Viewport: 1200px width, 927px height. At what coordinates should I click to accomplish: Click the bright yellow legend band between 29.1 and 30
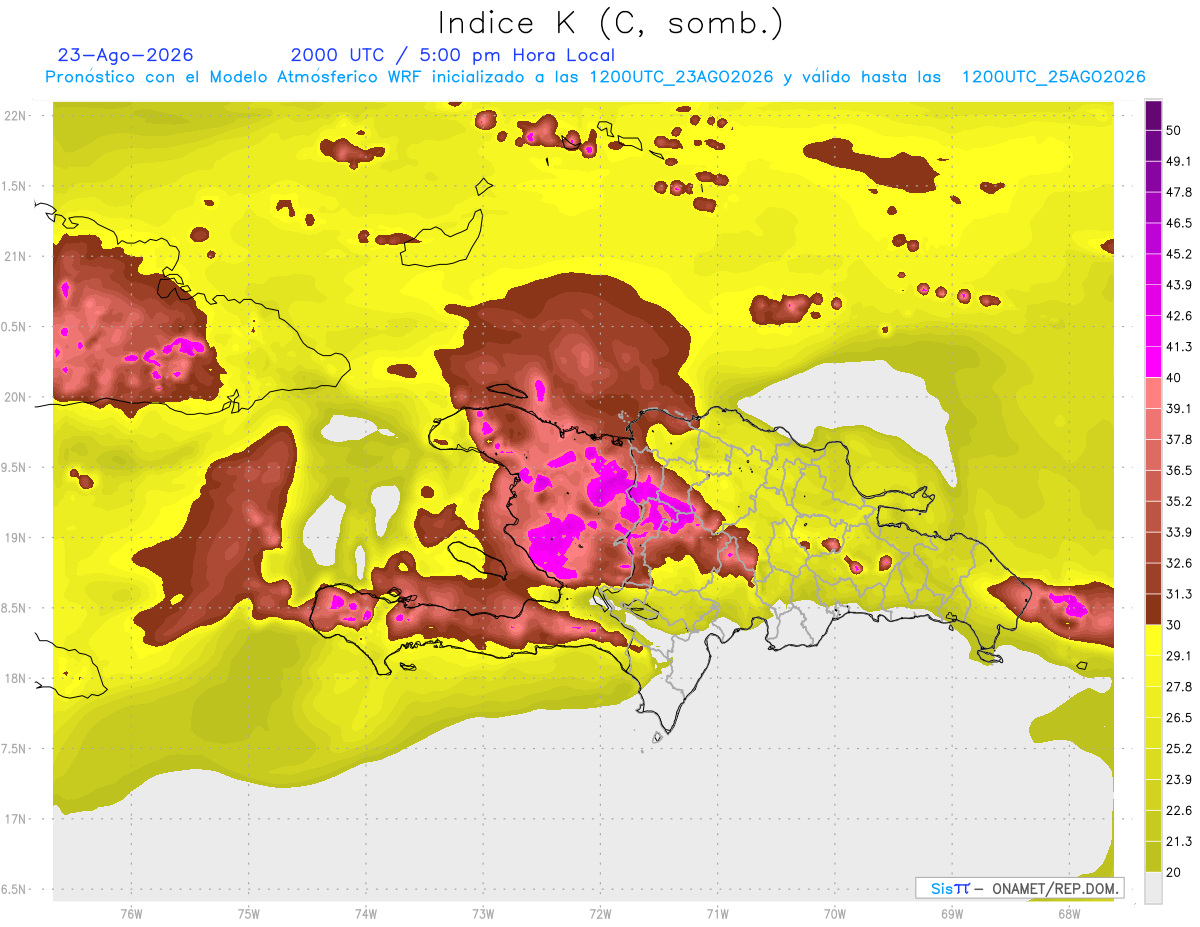pyautogui.click(x=1154, y=640)
